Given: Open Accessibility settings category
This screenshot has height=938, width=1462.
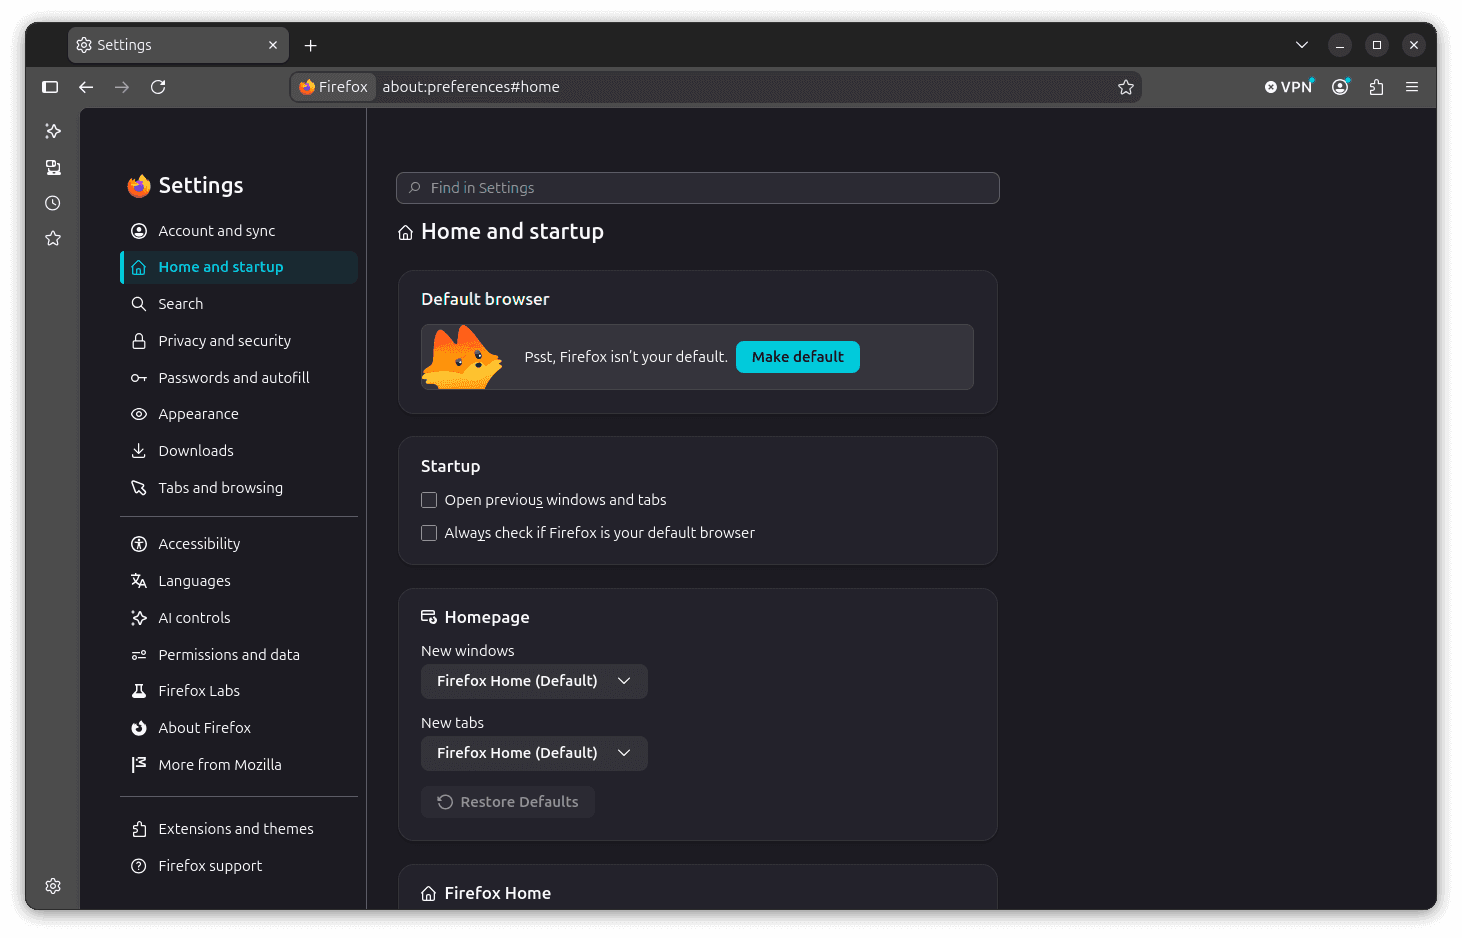Looking at the screenshot, I should (x=239, y=544).
